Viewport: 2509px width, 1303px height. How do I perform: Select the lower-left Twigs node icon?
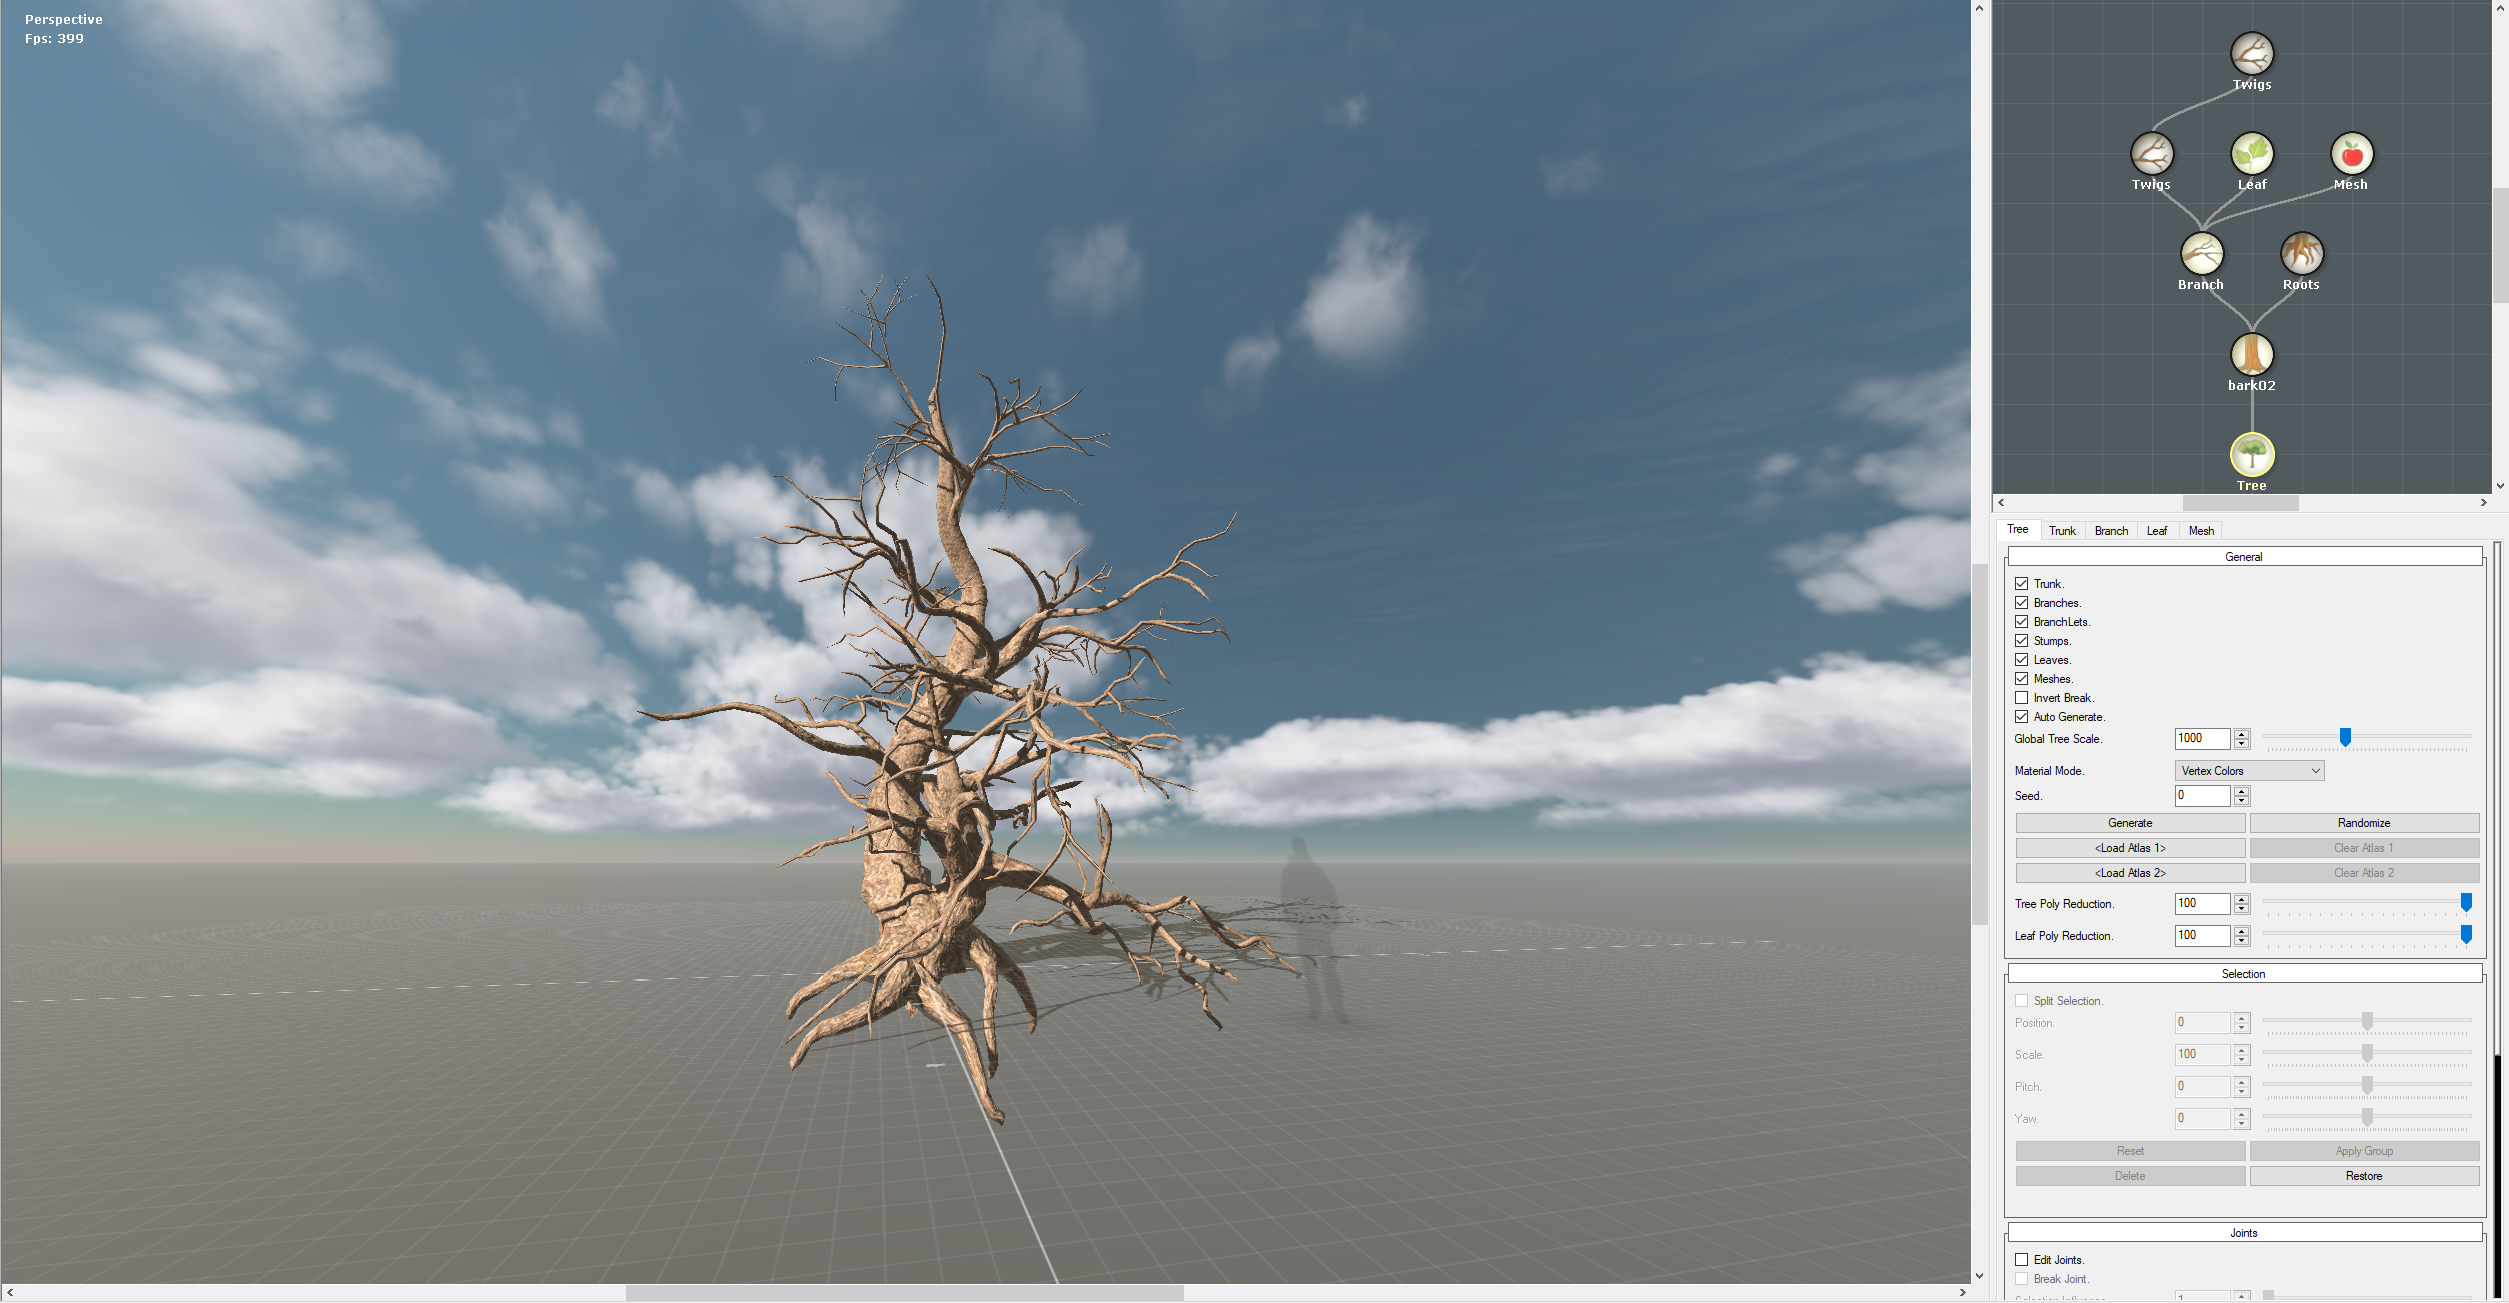click(2151, 154)
